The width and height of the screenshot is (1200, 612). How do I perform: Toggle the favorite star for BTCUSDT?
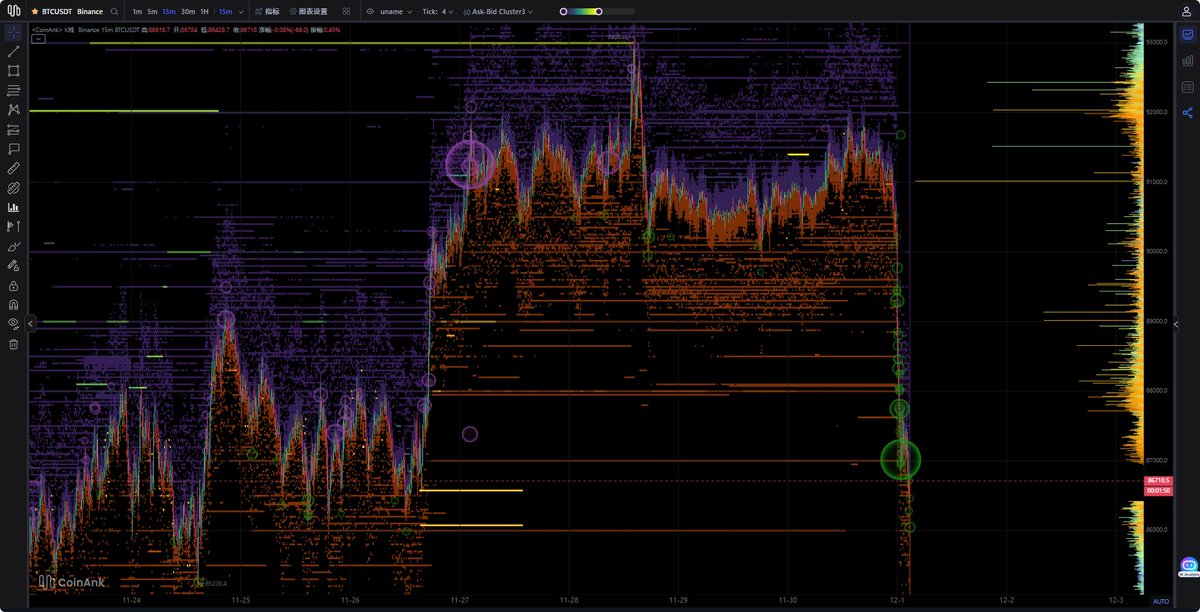click(36, 11)
